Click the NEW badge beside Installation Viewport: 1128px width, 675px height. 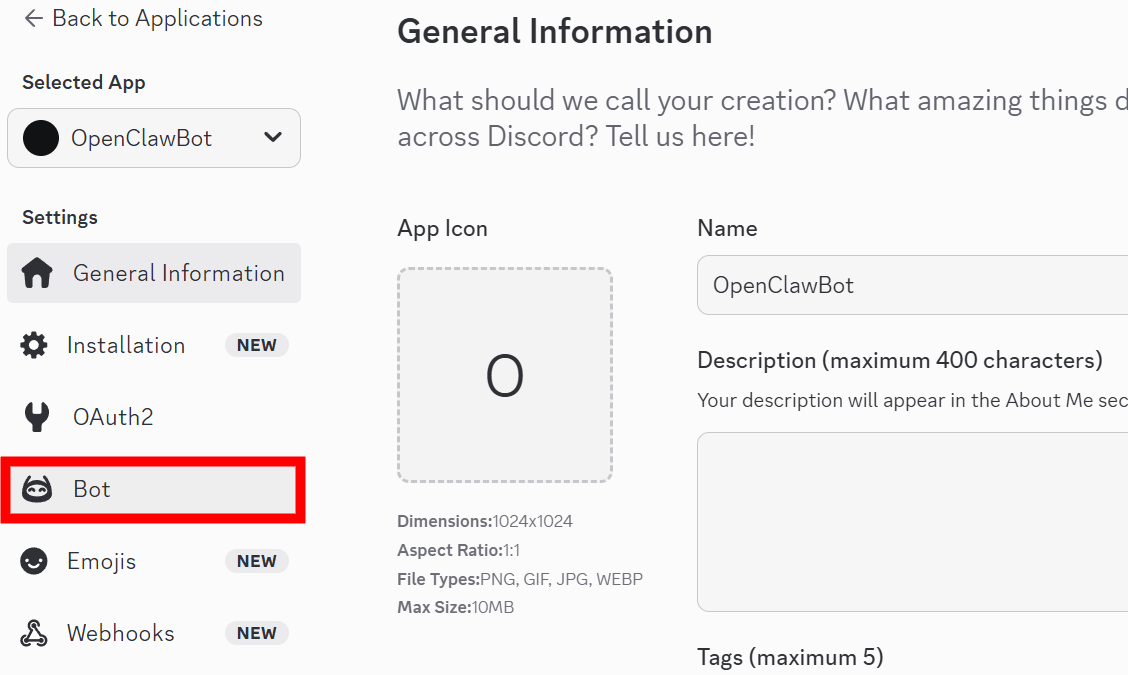click(x=257, y=345)
